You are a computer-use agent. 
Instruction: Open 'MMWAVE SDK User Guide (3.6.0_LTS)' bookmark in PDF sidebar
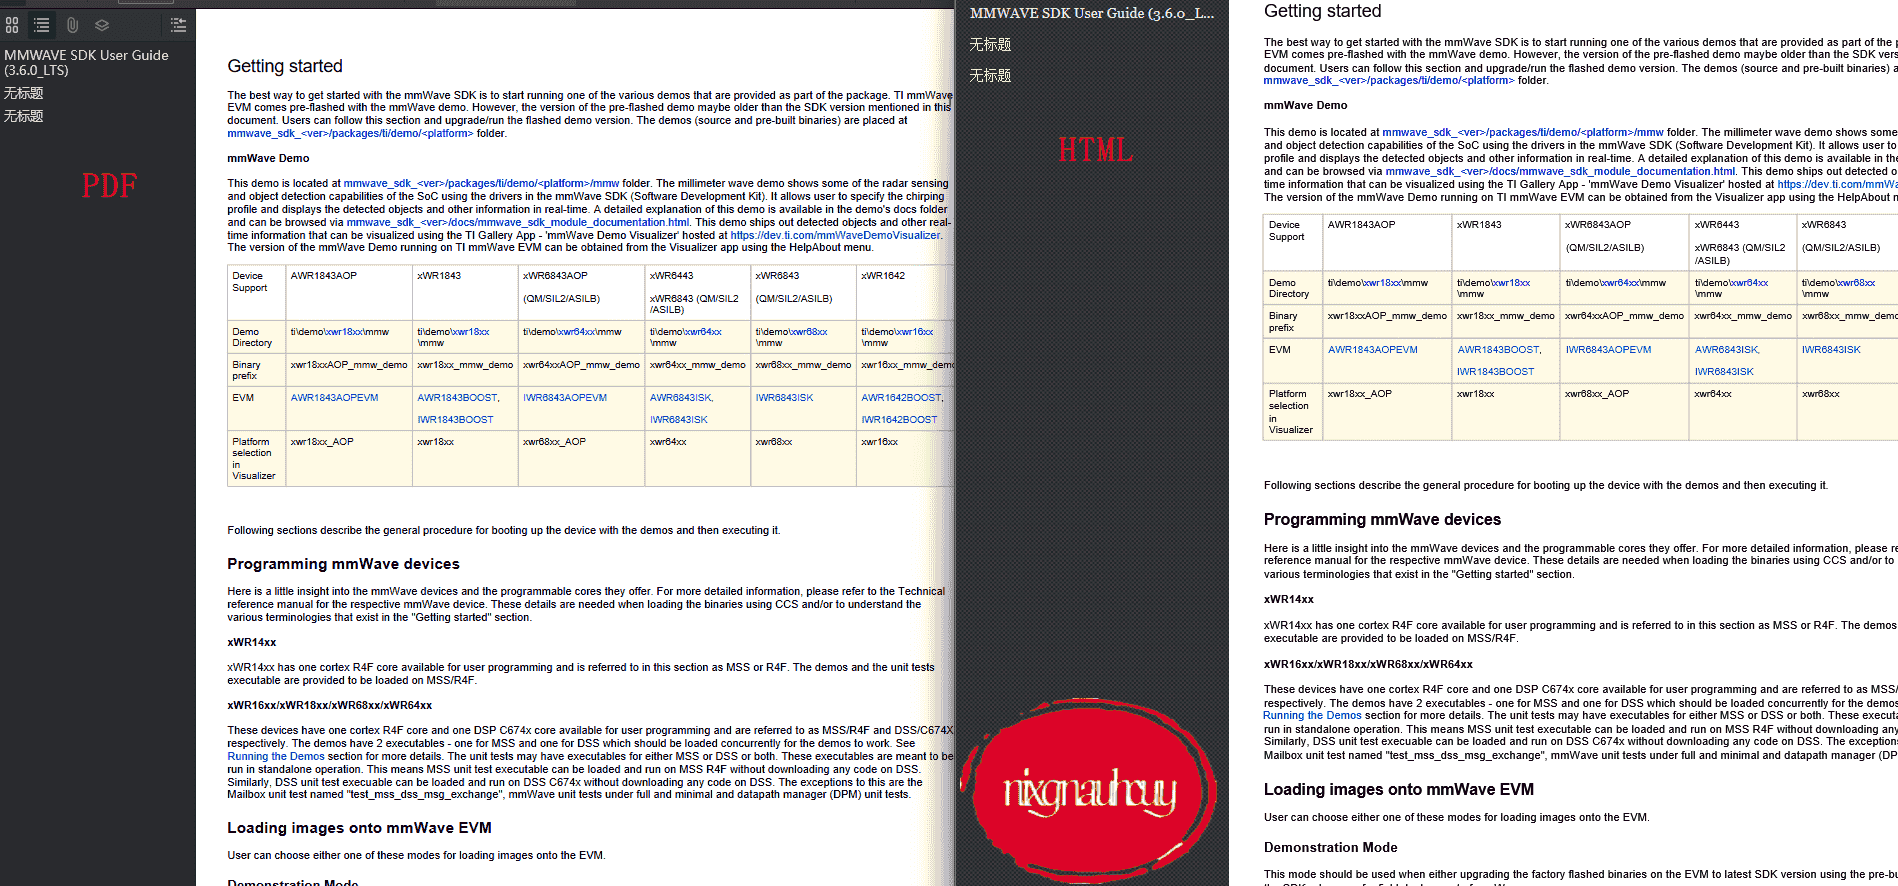coord(87,63)
